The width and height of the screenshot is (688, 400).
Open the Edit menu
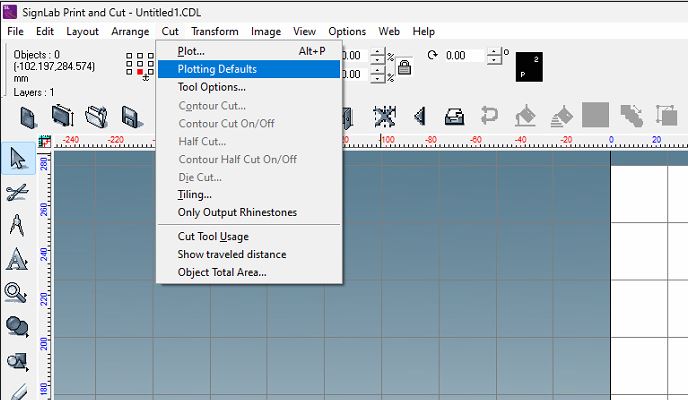pyautogui.click(x=45, y=32)
